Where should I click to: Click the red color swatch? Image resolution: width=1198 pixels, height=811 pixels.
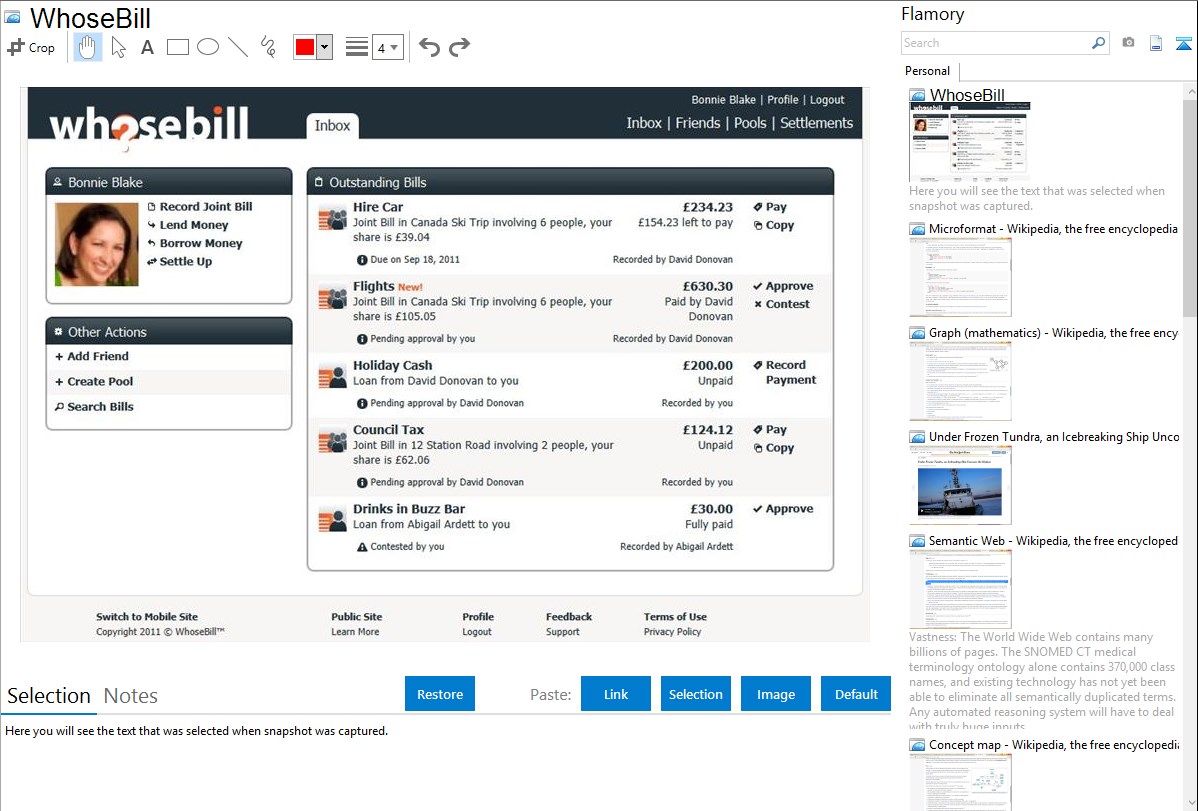[x=305, y=47]
